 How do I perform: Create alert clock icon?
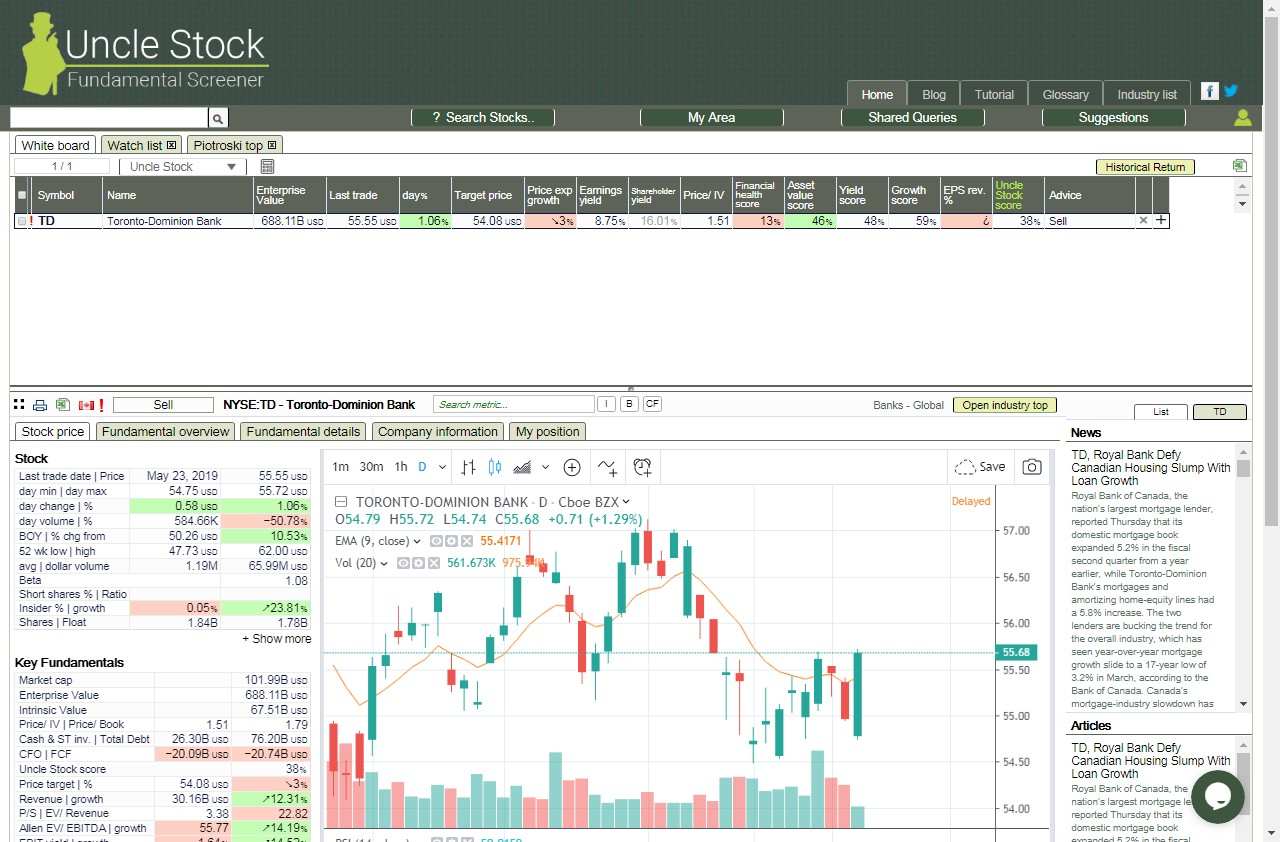(x=642, y=467)
